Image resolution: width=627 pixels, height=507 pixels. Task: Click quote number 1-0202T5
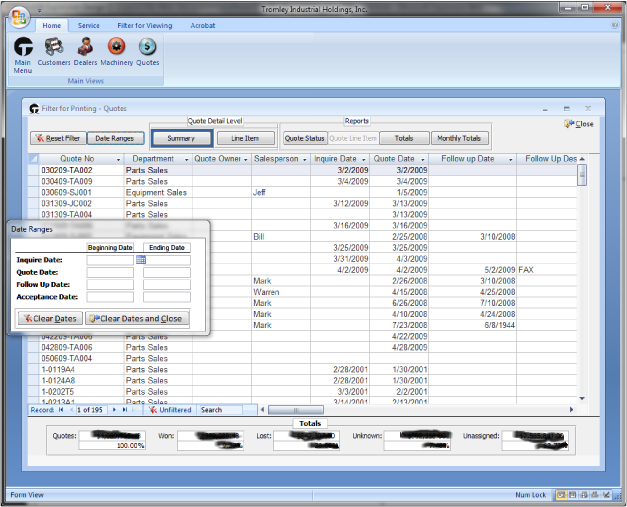pos(58,392)
